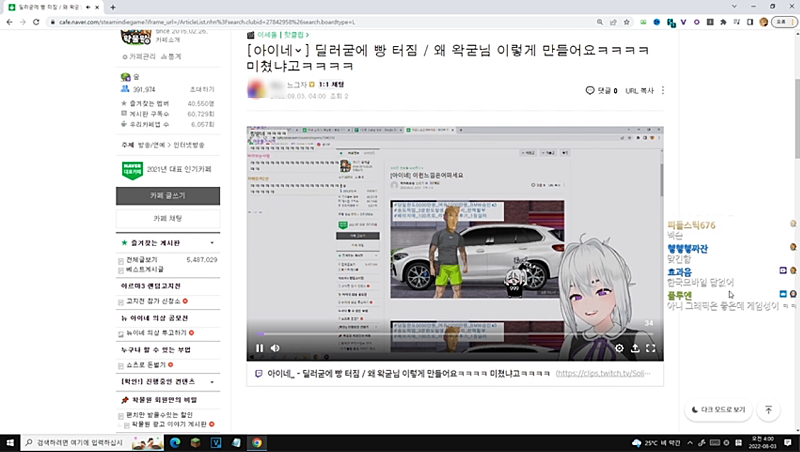The image size is (800, 452).
Task: Click the scroll-to-top arrow button
Action: coord(768,410)
